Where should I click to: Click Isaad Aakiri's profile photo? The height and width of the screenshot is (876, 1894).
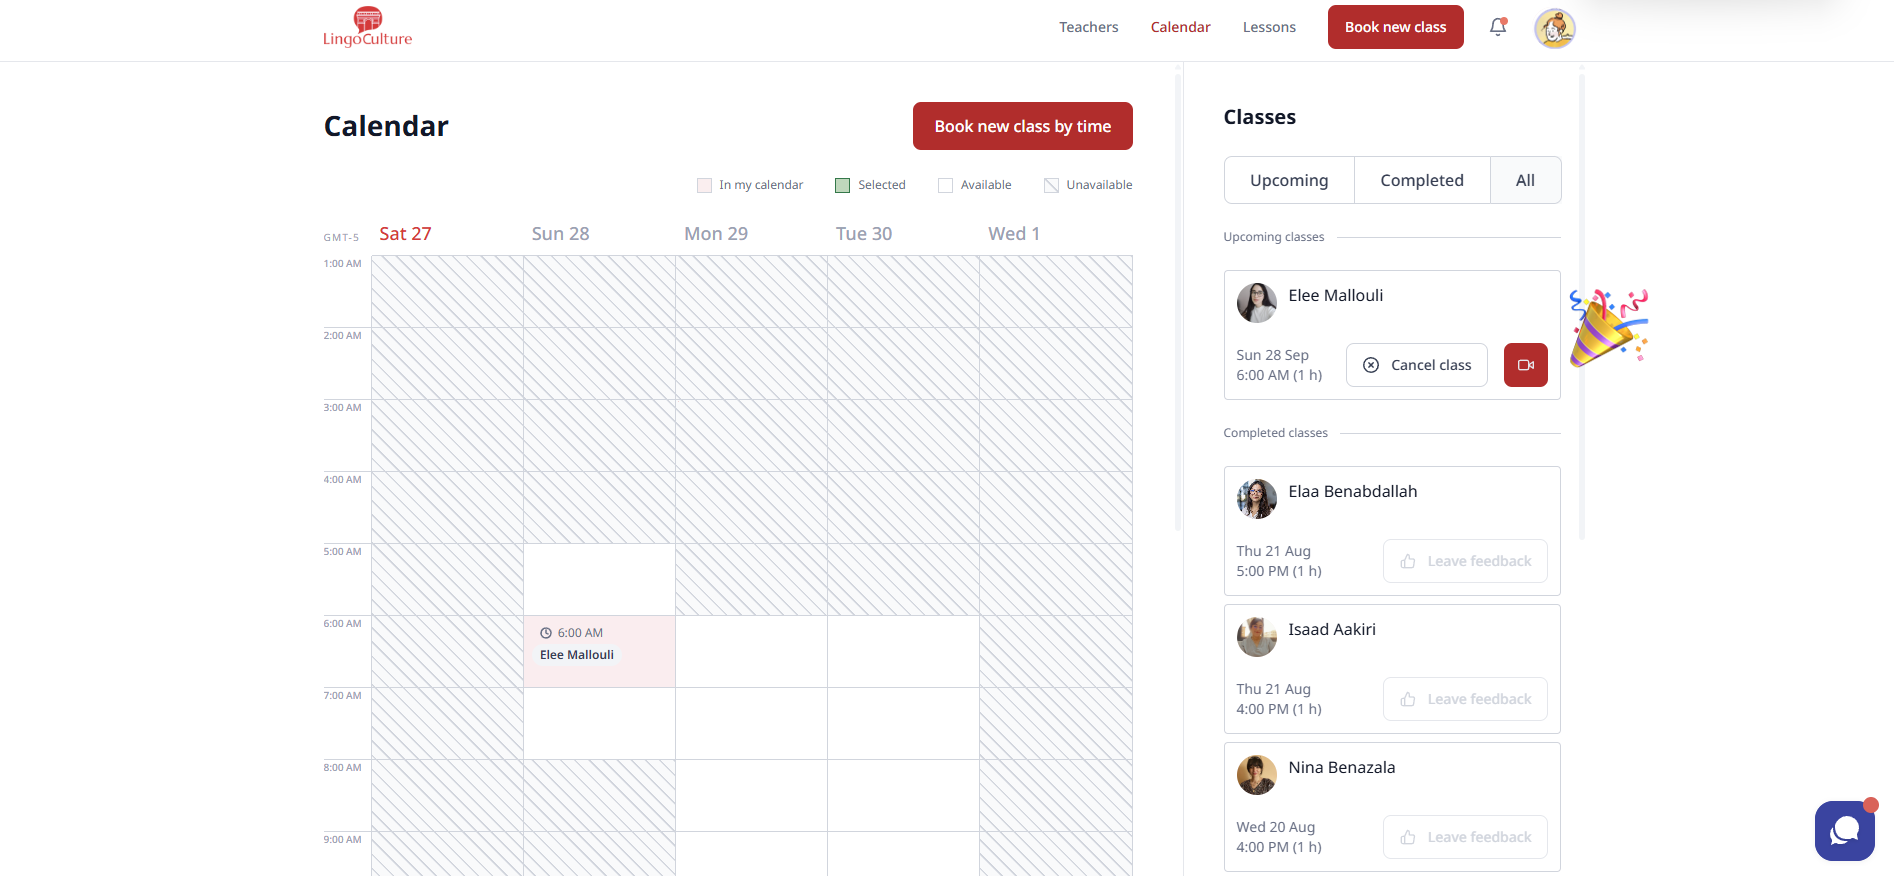click(1257, 637)
